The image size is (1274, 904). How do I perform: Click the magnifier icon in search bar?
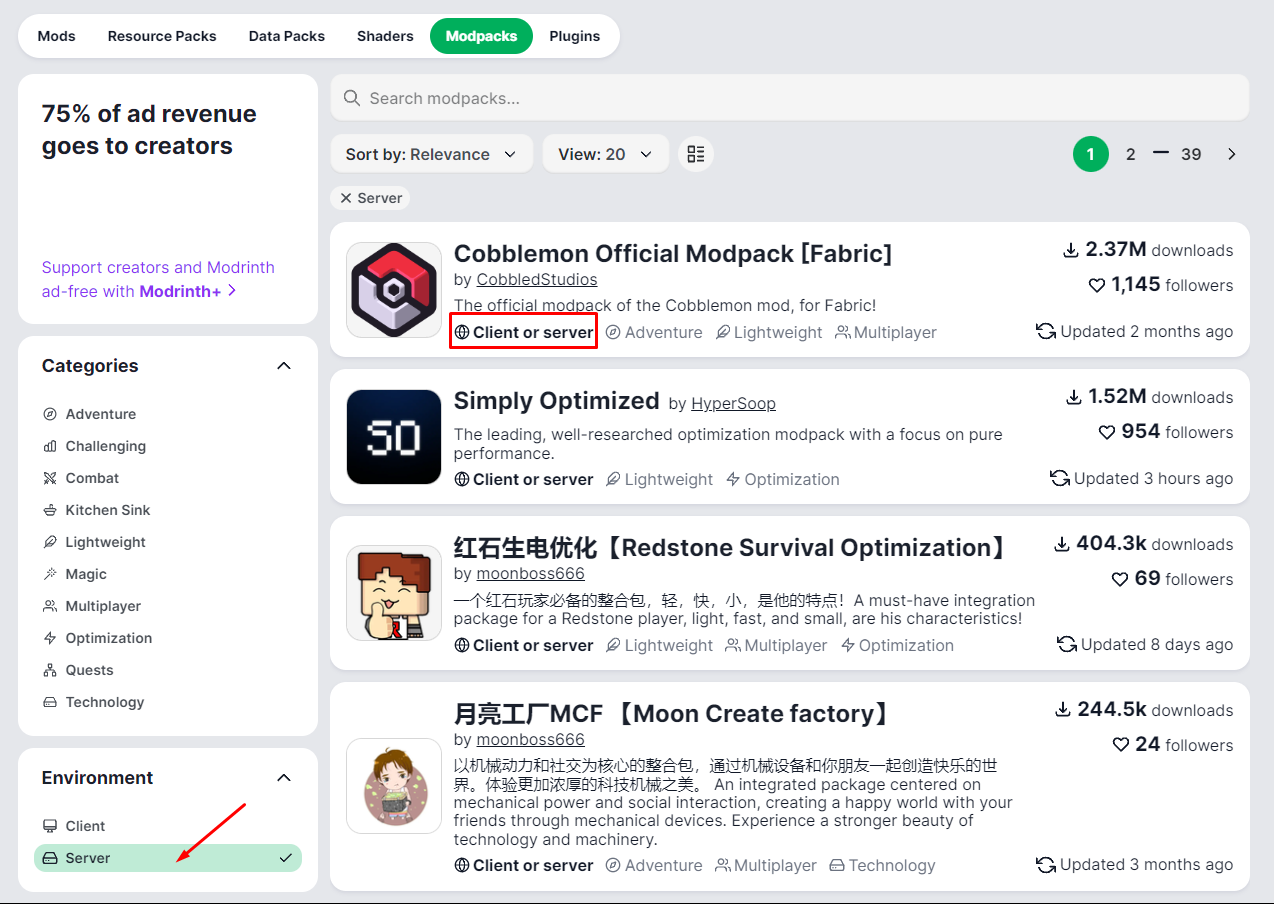click(x=352, y=98)
